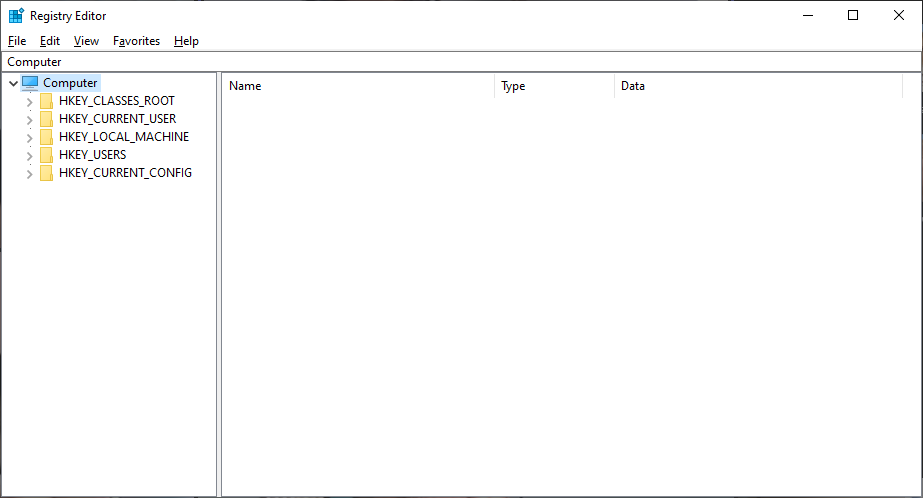Select the HKEY_USERS label
The height and width of the screenshot is (498, 923).
(x=92, y=155)
